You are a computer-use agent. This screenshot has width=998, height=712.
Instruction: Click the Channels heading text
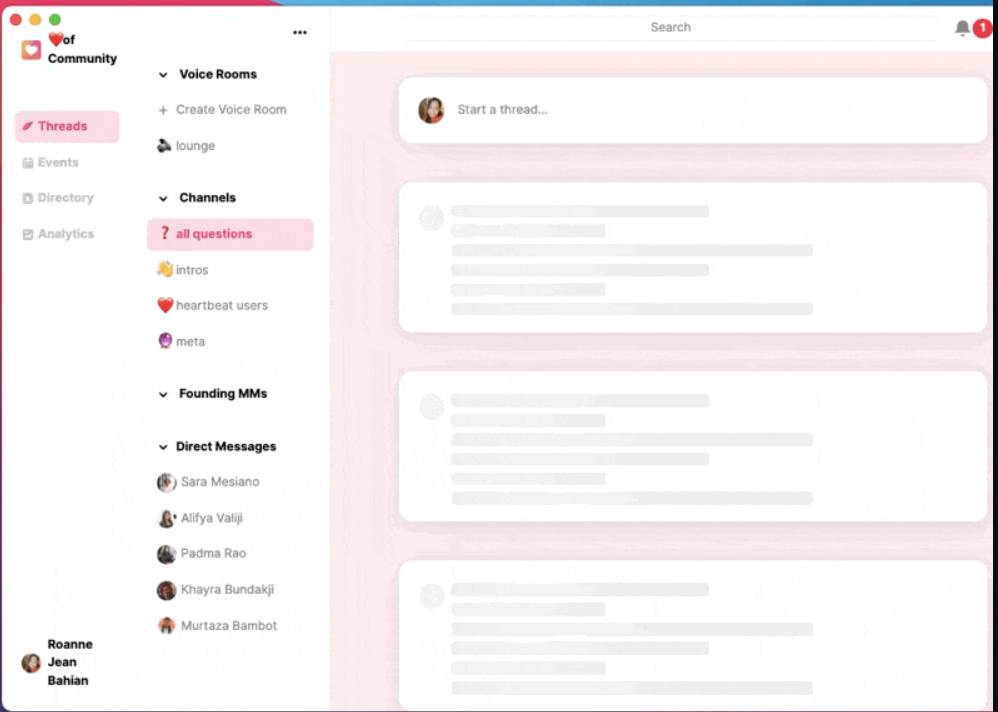tap(207, 198)
